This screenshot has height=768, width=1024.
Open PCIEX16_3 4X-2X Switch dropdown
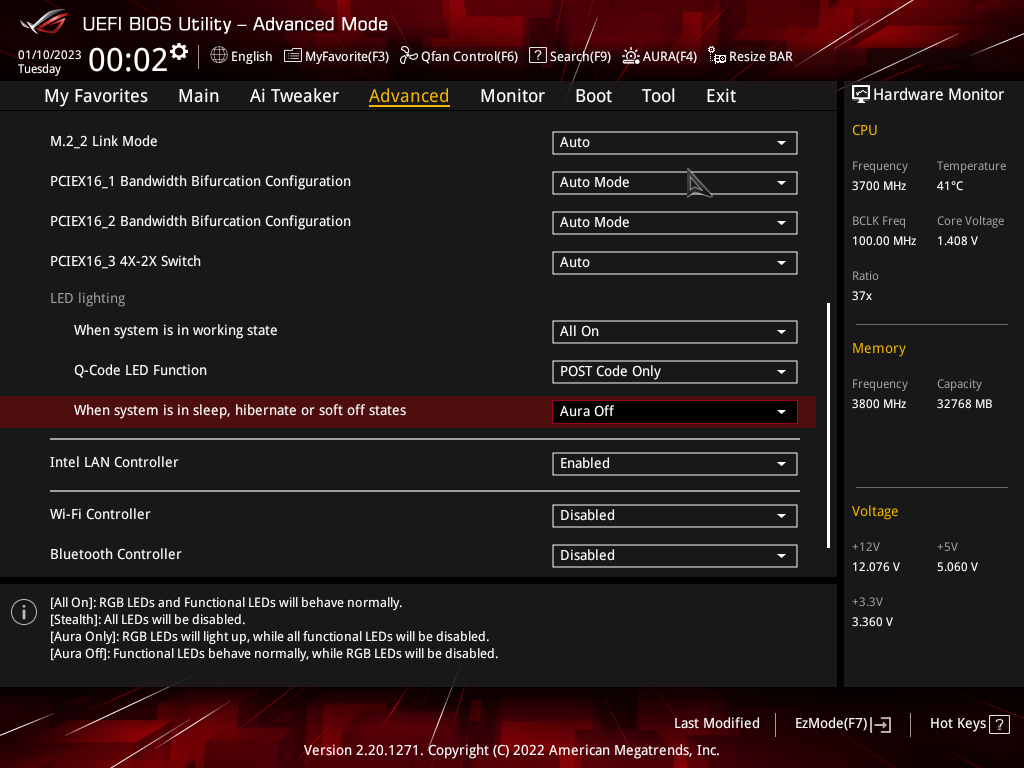(675, 263)
